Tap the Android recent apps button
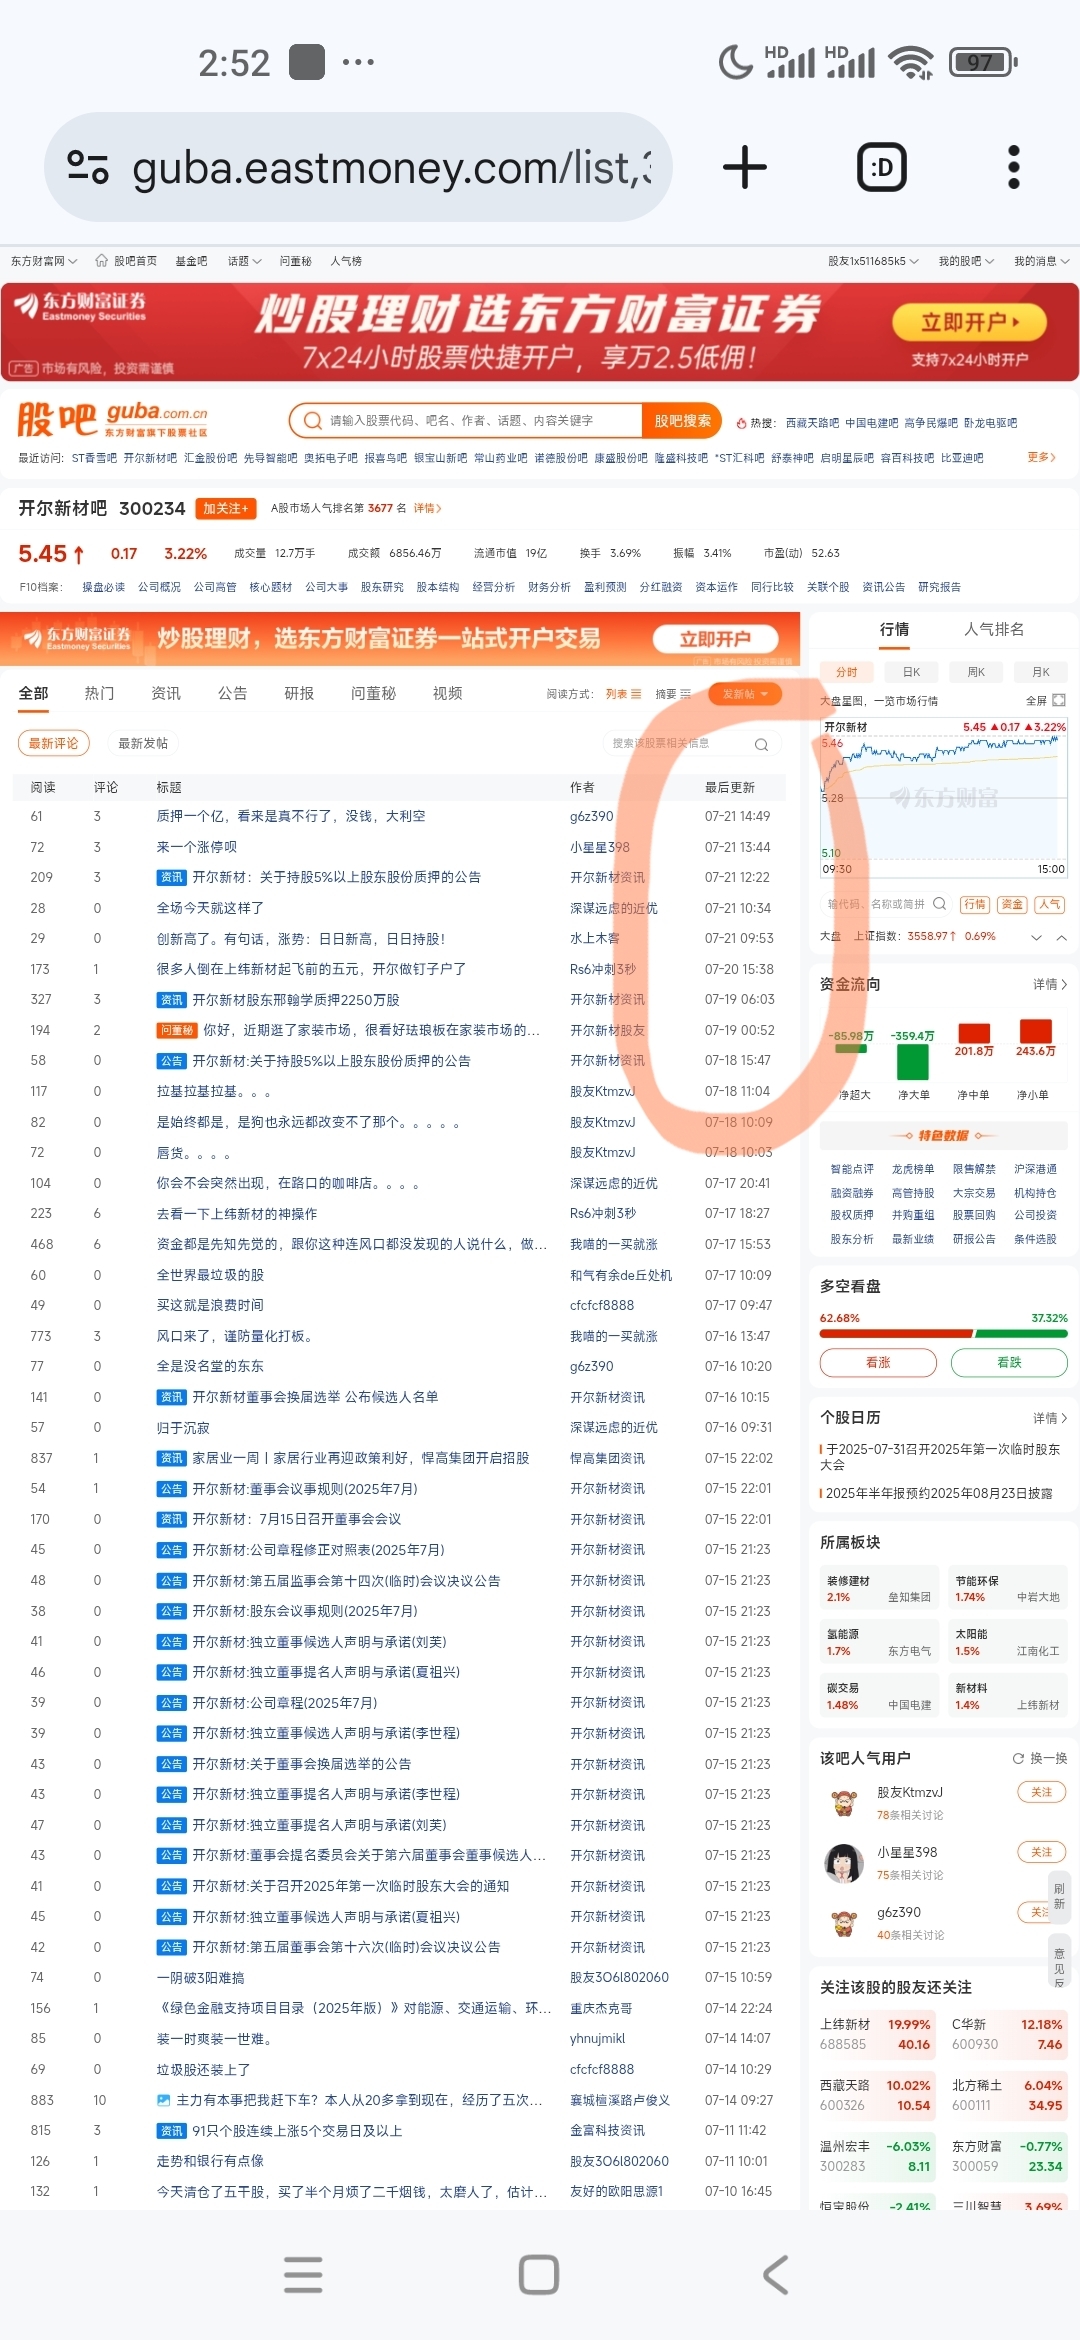The width and height of the screenshot is (1080, 2340). [x=303, y=2275]
